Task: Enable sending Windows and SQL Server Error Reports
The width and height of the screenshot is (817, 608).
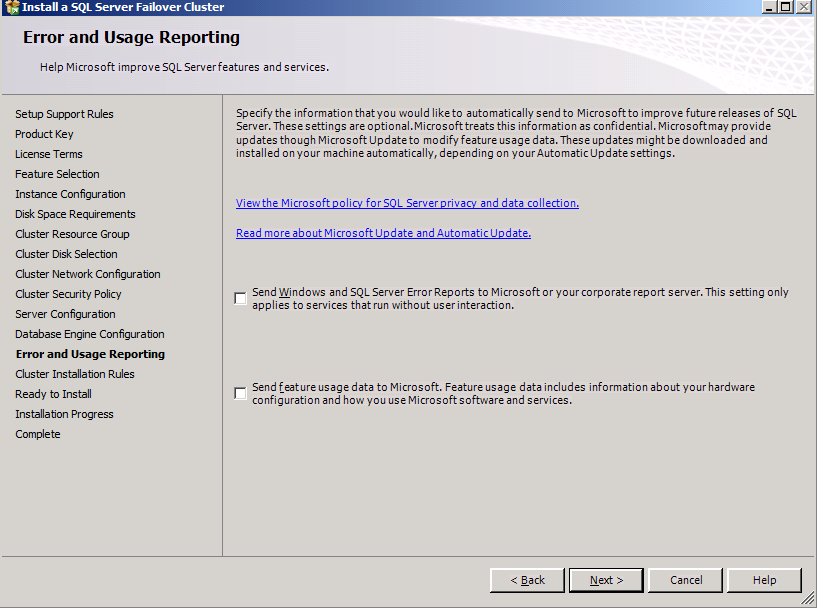Action: 240,299
